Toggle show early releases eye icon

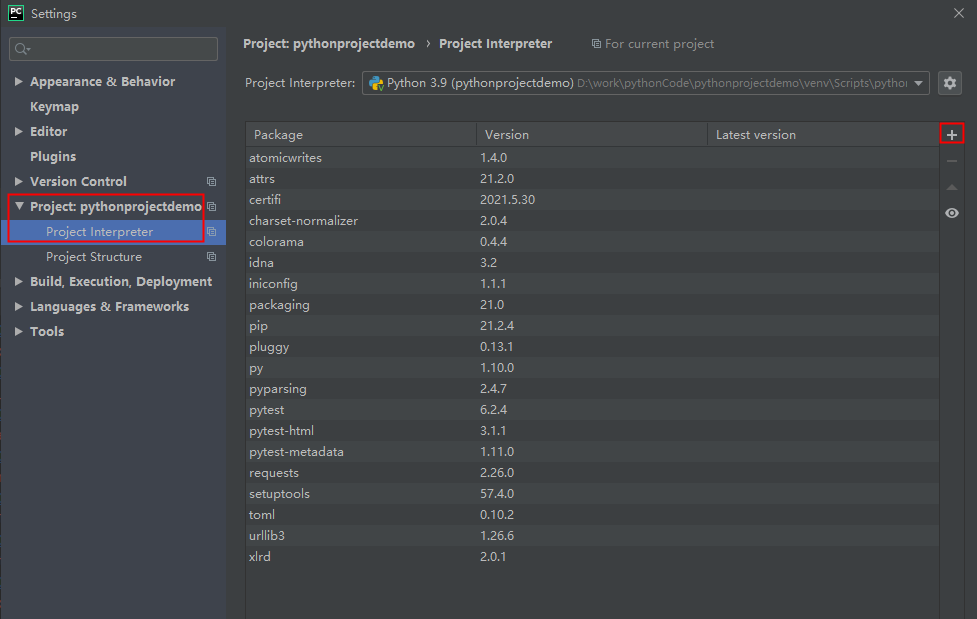[951, 213]
